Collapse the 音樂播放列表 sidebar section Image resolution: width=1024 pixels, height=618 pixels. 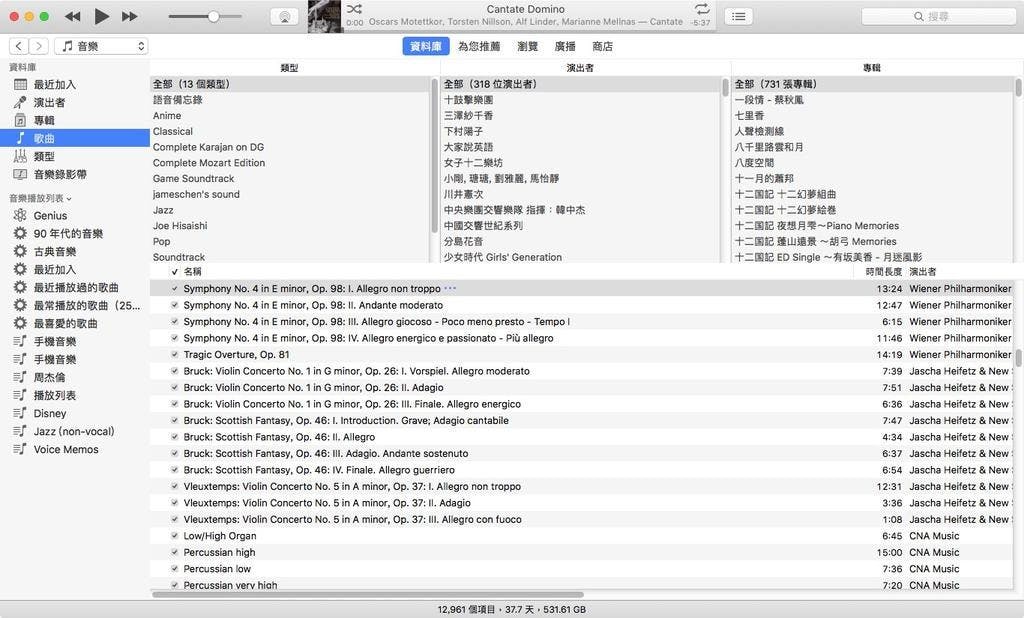click(69, 199)
